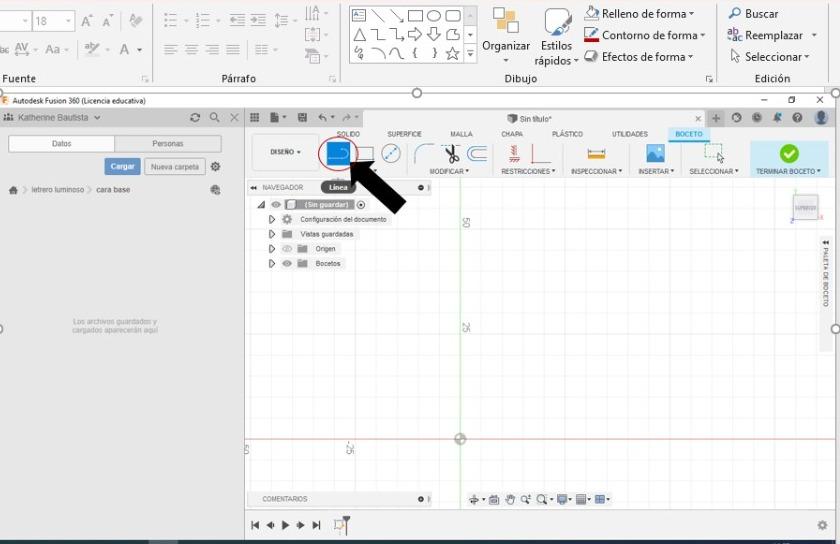Switch to the SUPERFICIE tab
The width and height of the screenshot is (840, 544).
point(404,134)
